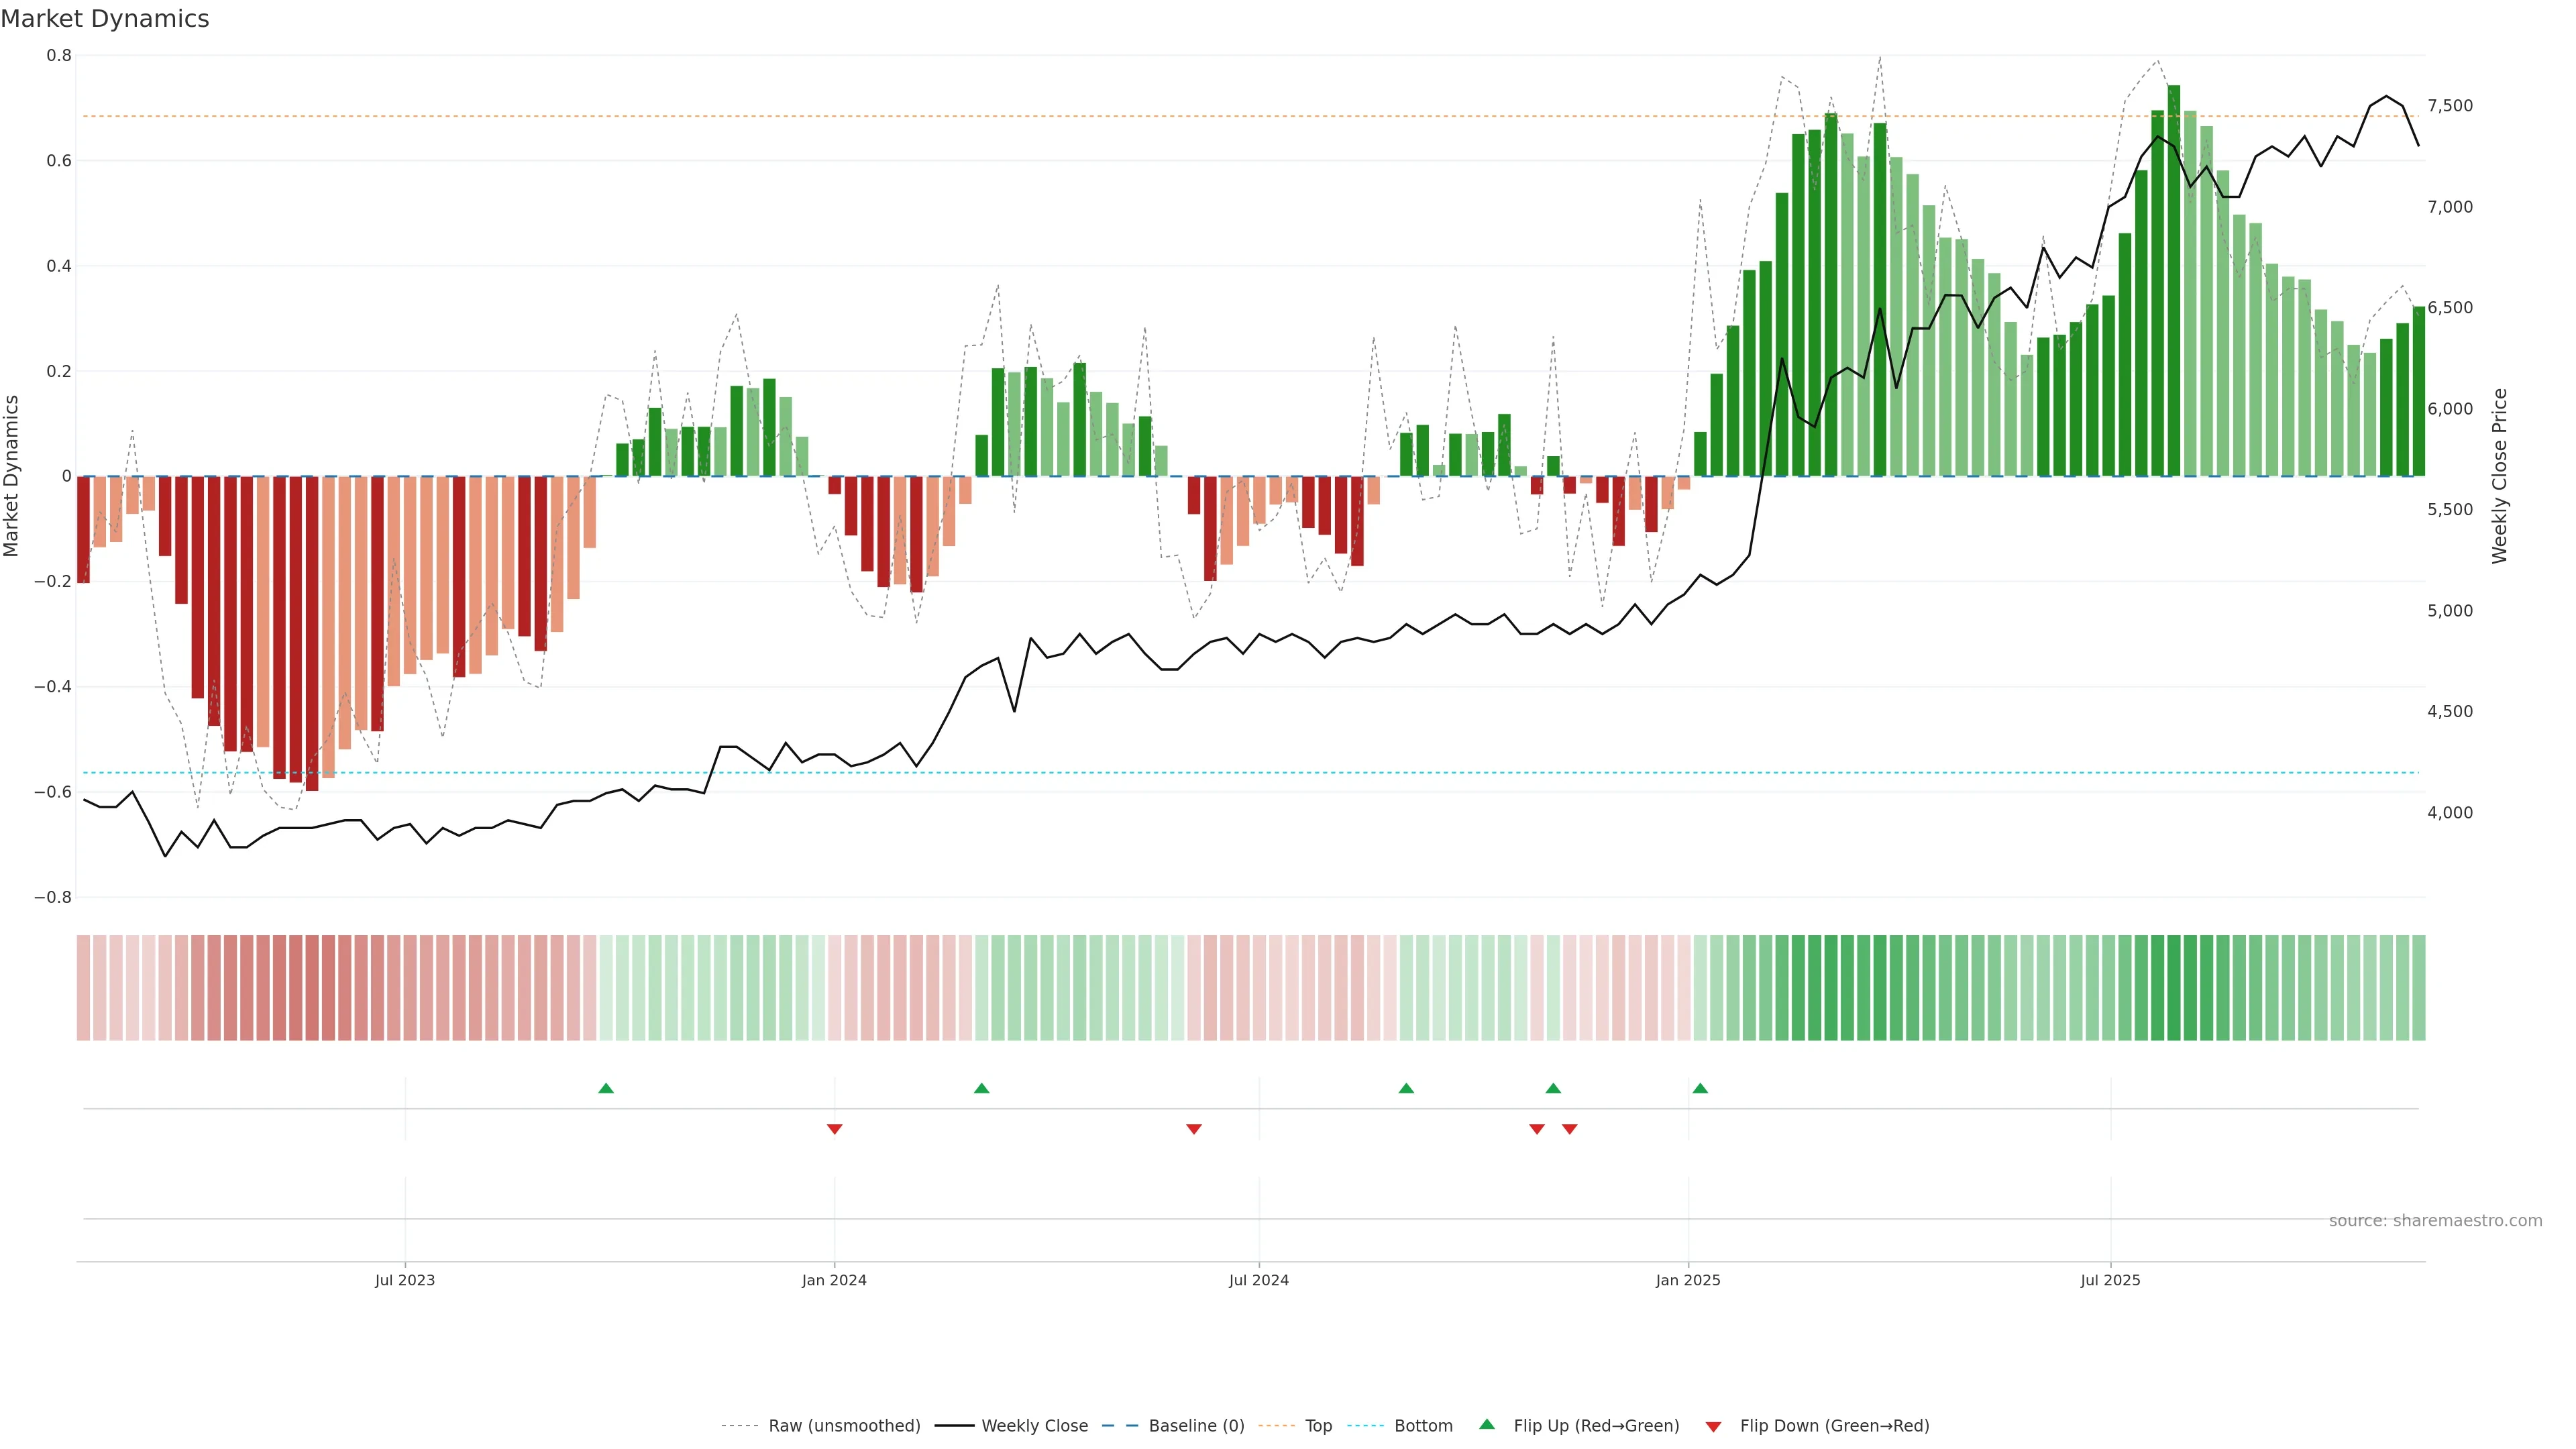Click the Jul 2024 axis label
The height and width of the screenshot is (1449, 2576).
coord(1258,1280)
